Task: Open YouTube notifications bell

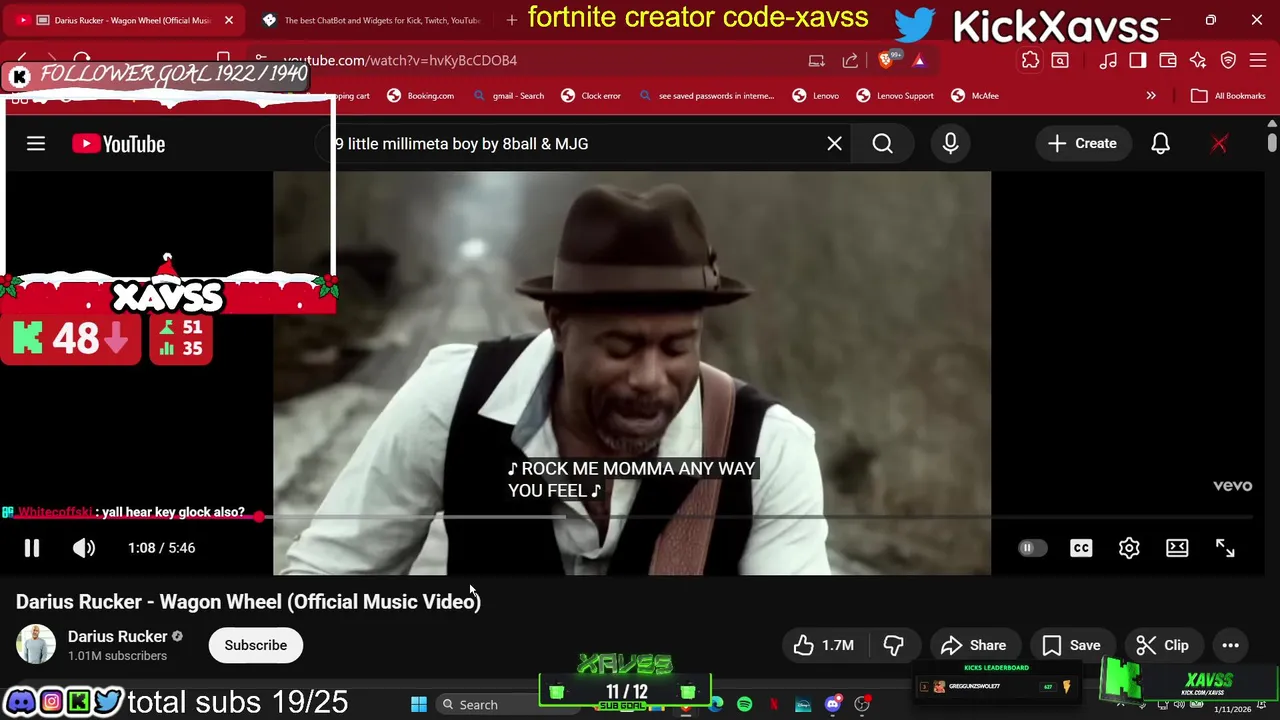Action: (1160, 144)
